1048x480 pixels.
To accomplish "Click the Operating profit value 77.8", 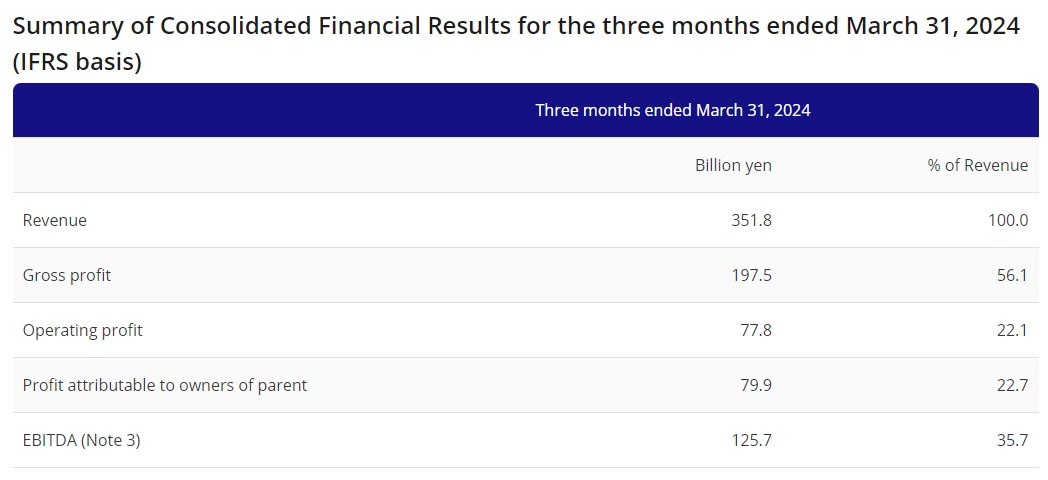I will click(755, 330).
